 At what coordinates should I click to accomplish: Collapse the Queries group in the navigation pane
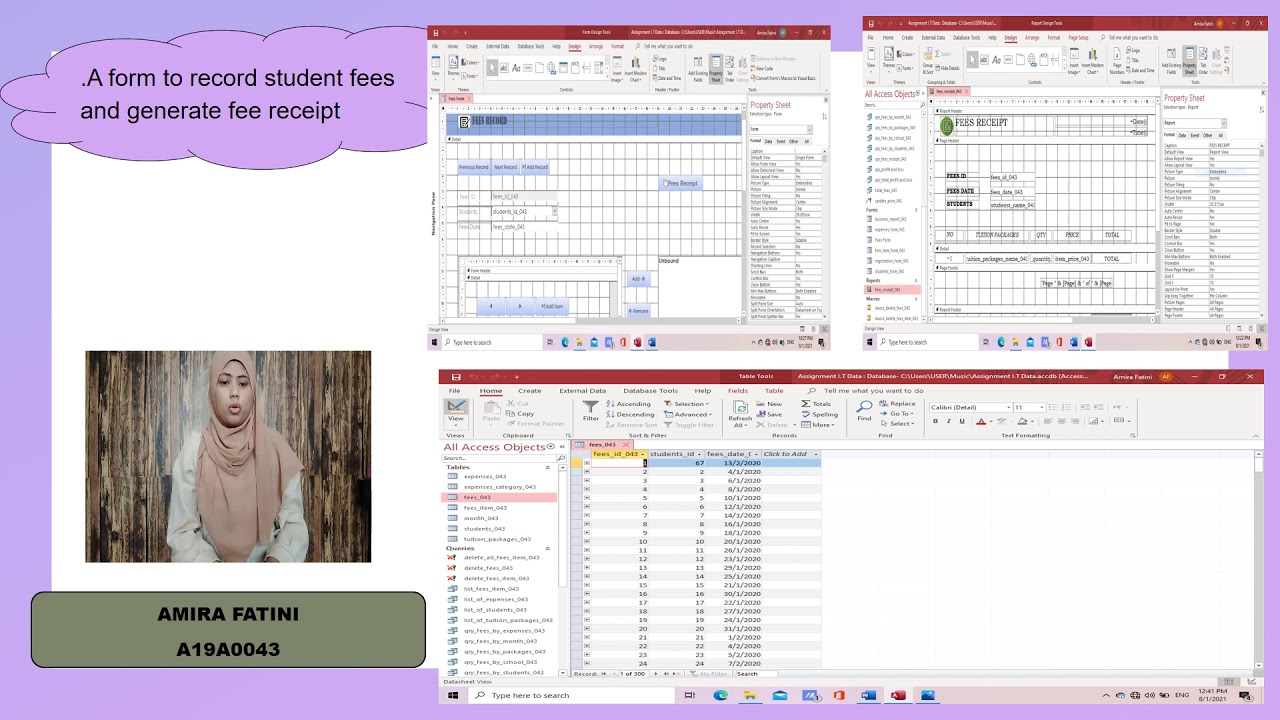point(548,548)
